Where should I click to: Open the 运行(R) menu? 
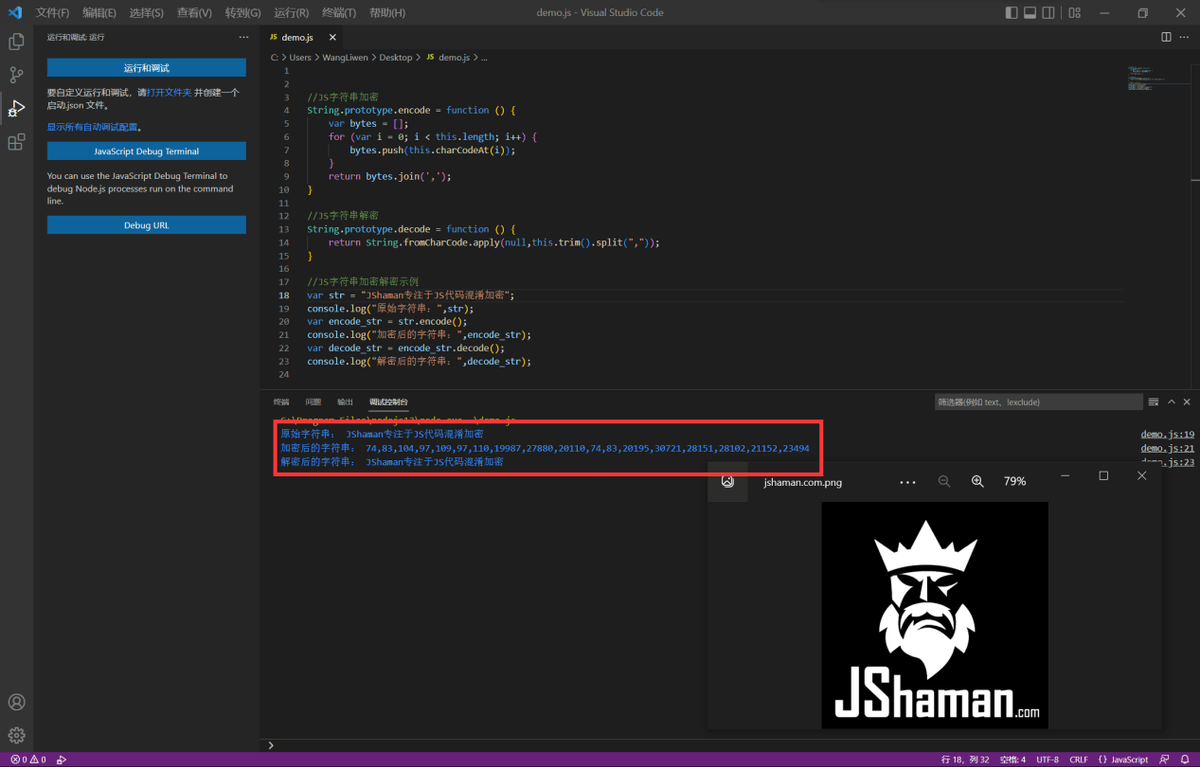pyautogui.click(x=291, y=13)
